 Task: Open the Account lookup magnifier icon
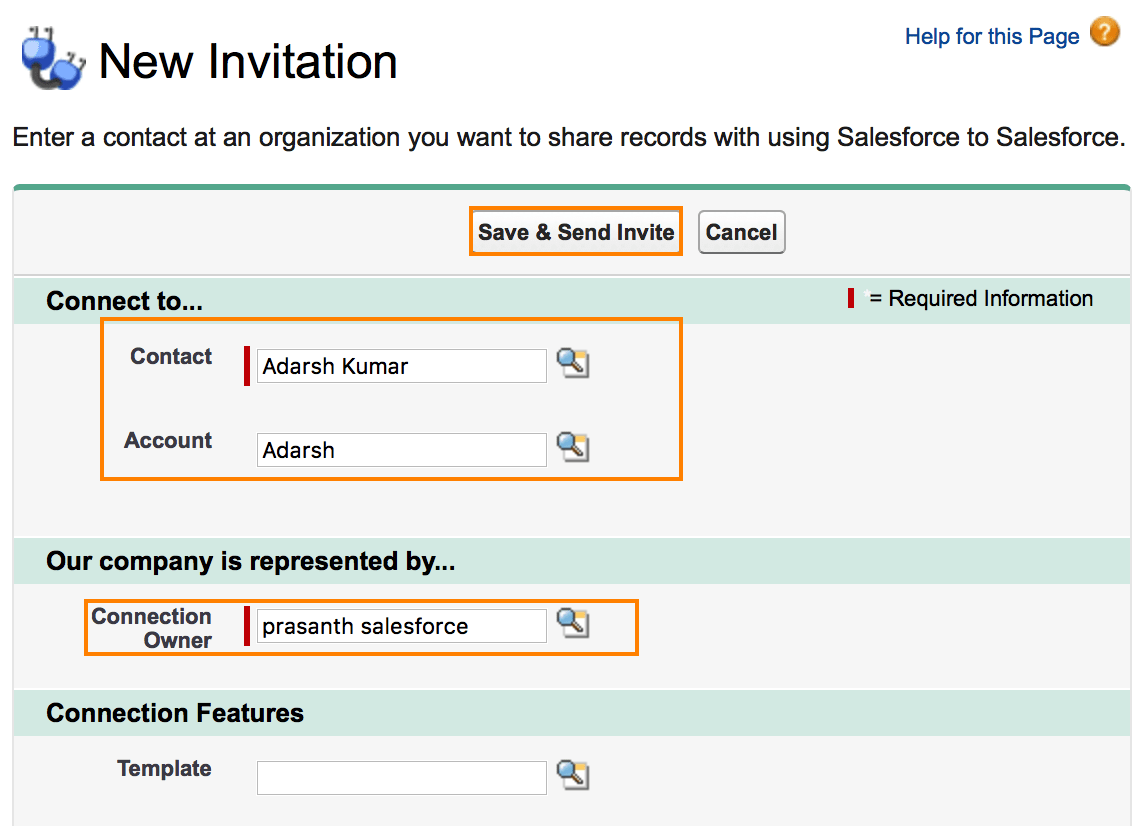(x=573, y=447)
